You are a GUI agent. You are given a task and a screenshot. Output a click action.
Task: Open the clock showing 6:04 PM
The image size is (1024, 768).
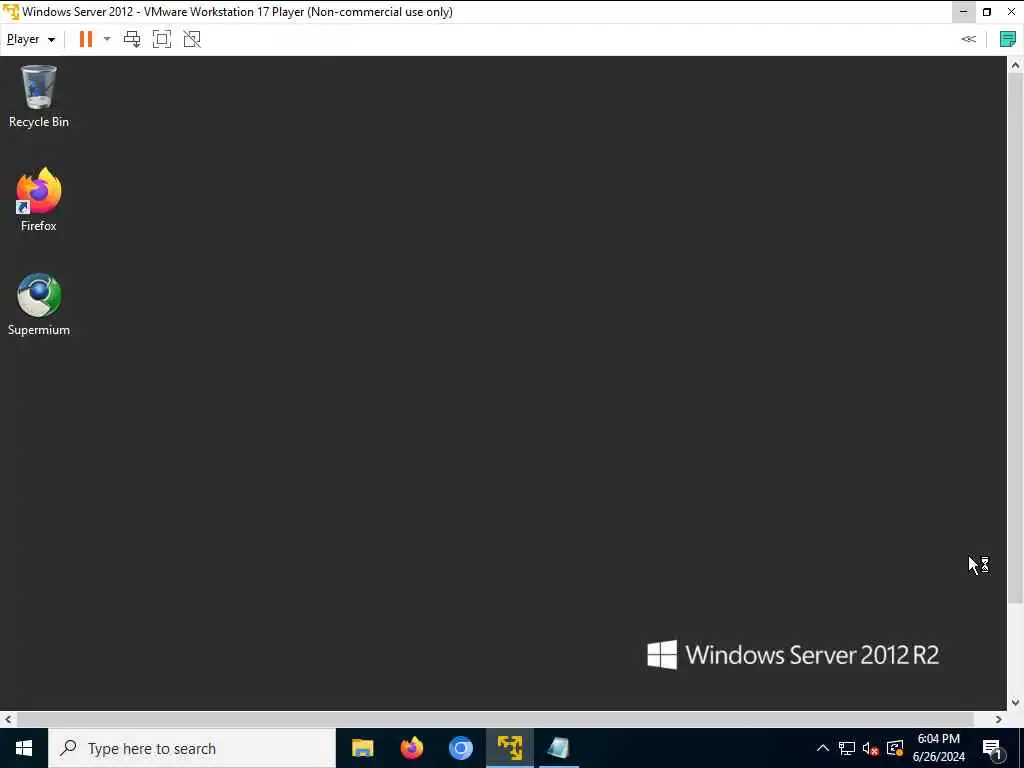[938, 748]
